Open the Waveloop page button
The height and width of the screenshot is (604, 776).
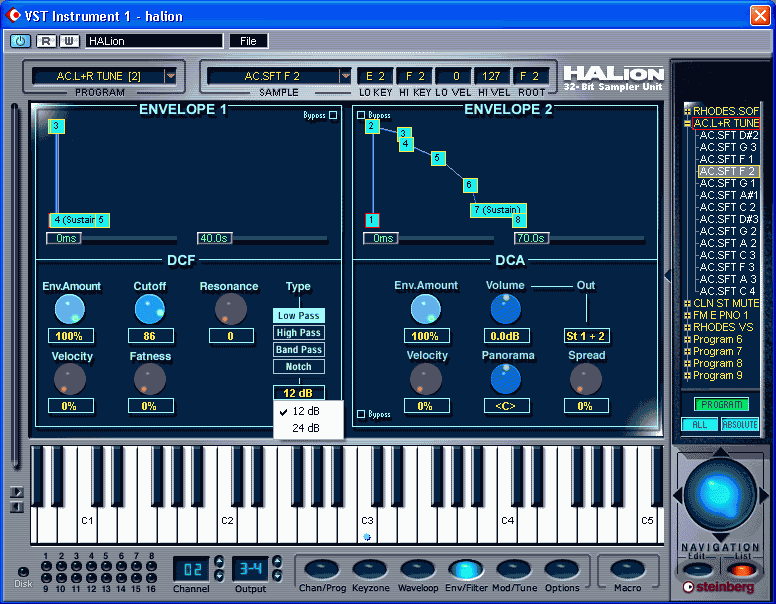(x=418, y=570)
